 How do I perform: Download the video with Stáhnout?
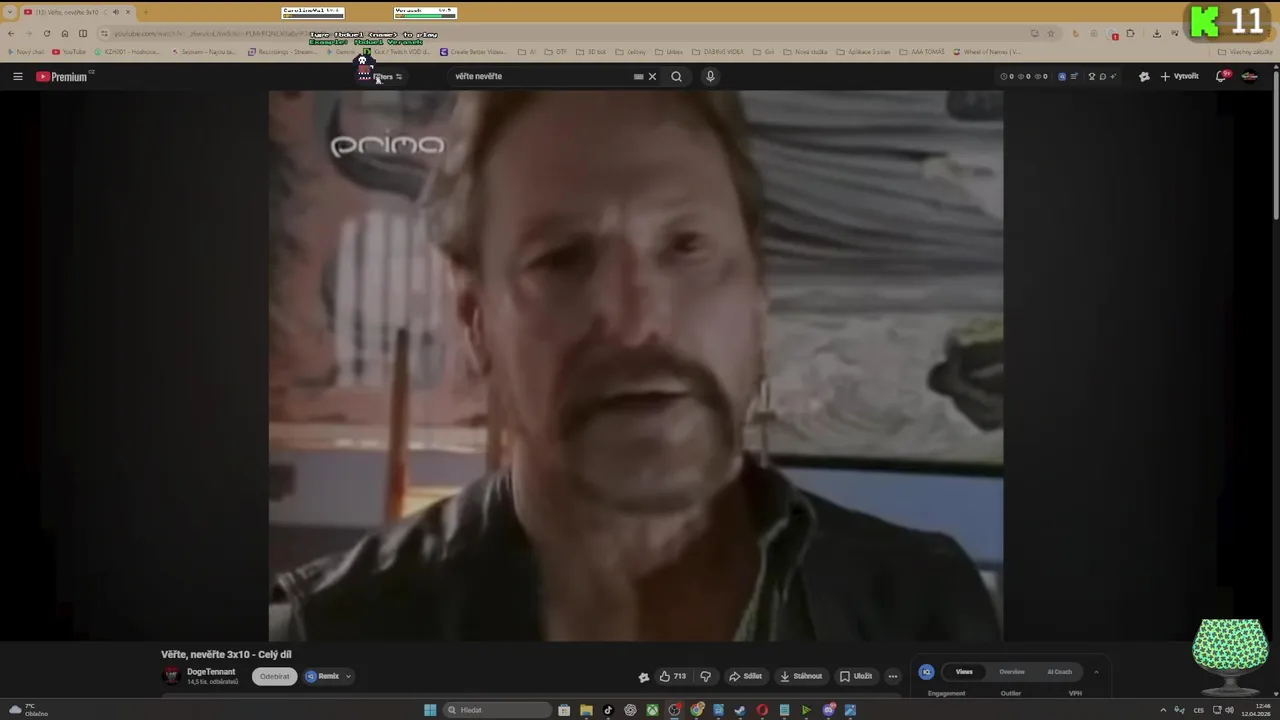(801, 676)
